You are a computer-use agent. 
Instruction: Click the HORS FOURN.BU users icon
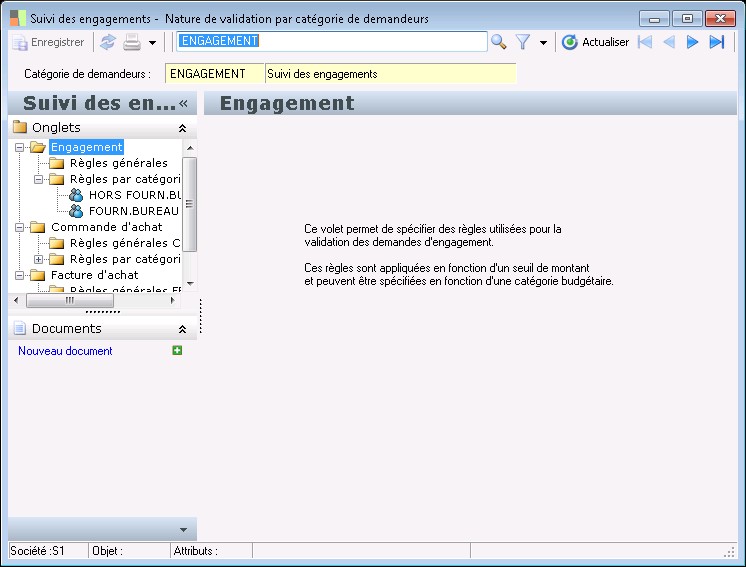coord(76,195)
